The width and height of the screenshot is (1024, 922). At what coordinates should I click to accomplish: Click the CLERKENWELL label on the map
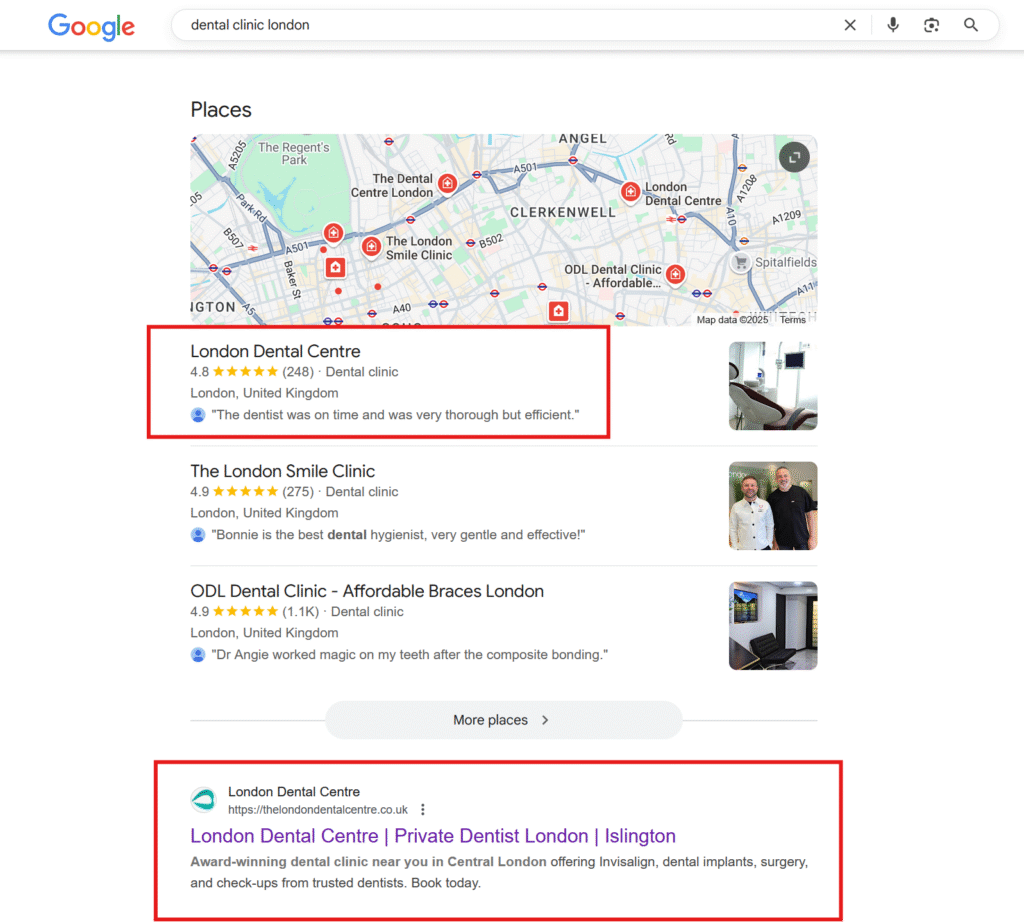tap(562, 212)
